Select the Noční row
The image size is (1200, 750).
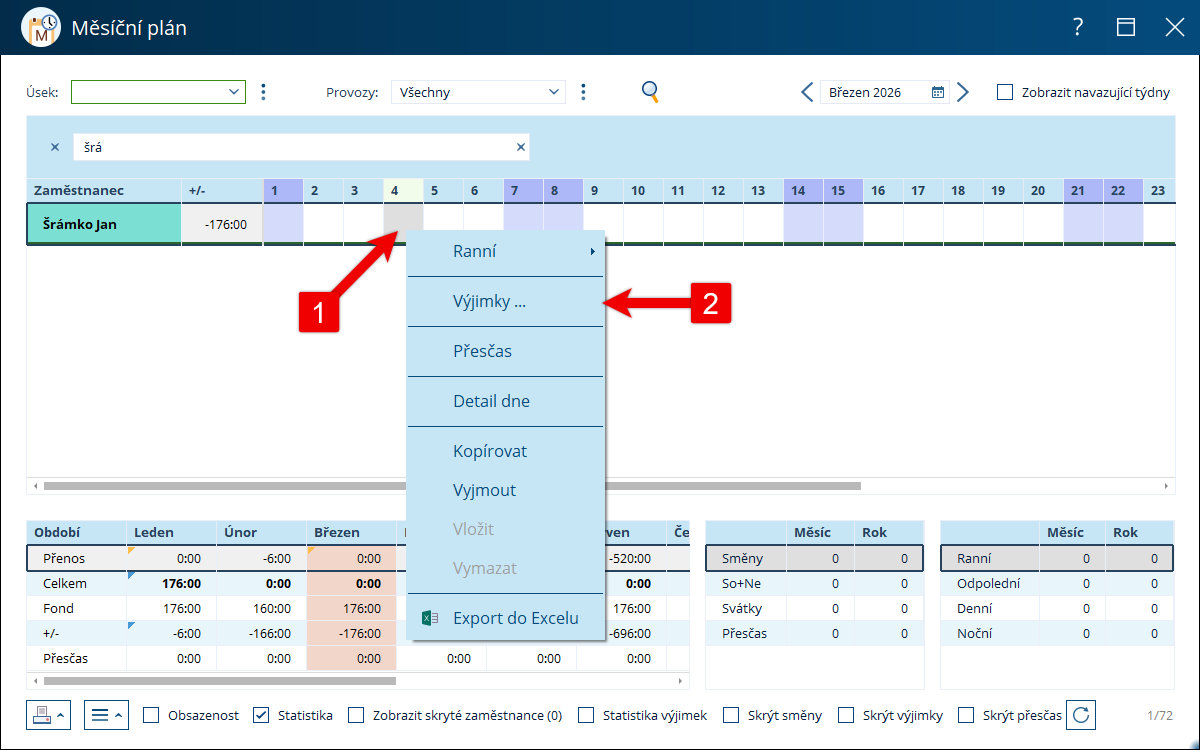1057,633
